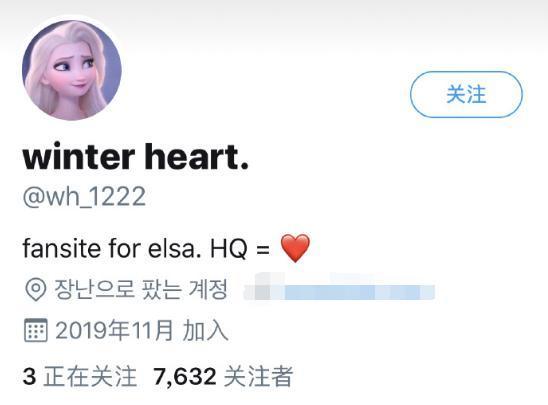Open the Elsa profile avatar picture
The width and height of the screenshot is (548, 405).
[x=72, y=71]
